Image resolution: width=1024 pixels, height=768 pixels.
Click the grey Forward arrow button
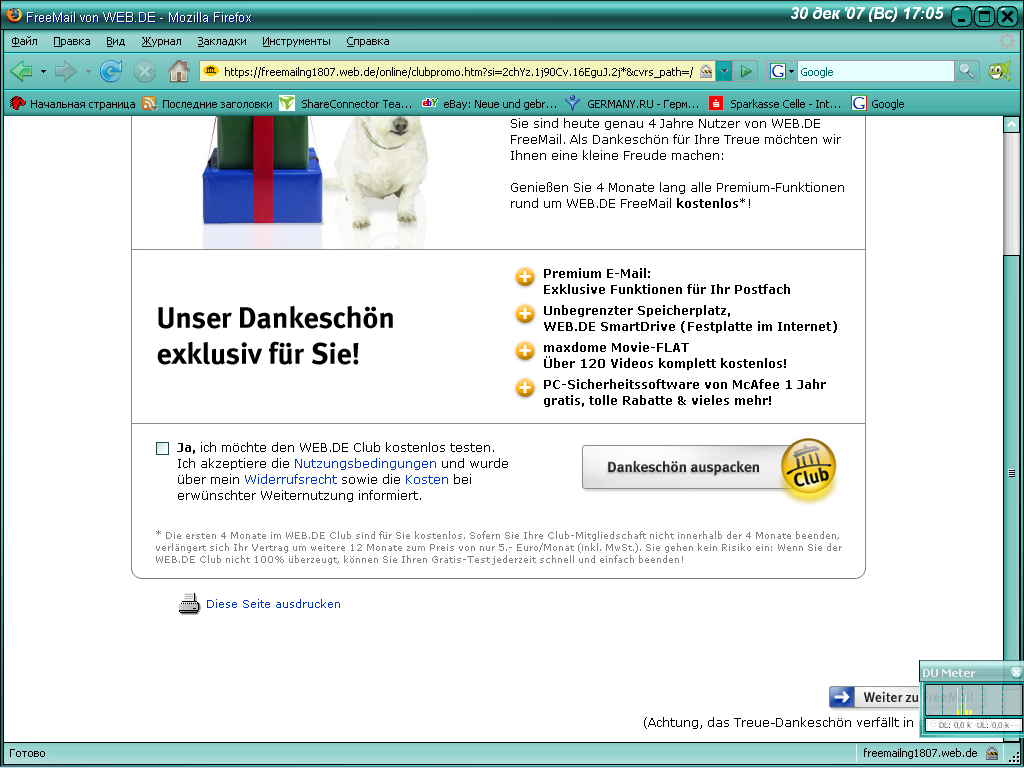click(65, 71)
